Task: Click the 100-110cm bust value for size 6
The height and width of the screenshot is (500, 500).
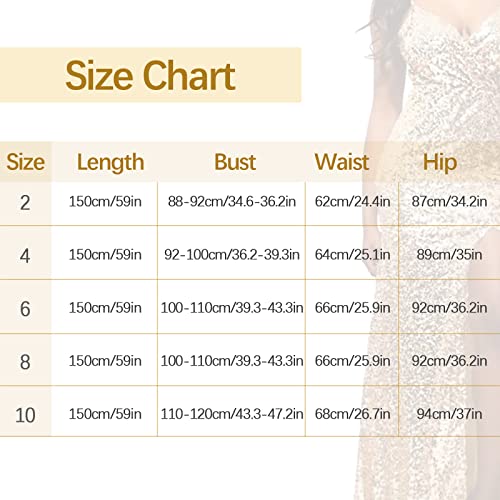Action: [232, 308]
